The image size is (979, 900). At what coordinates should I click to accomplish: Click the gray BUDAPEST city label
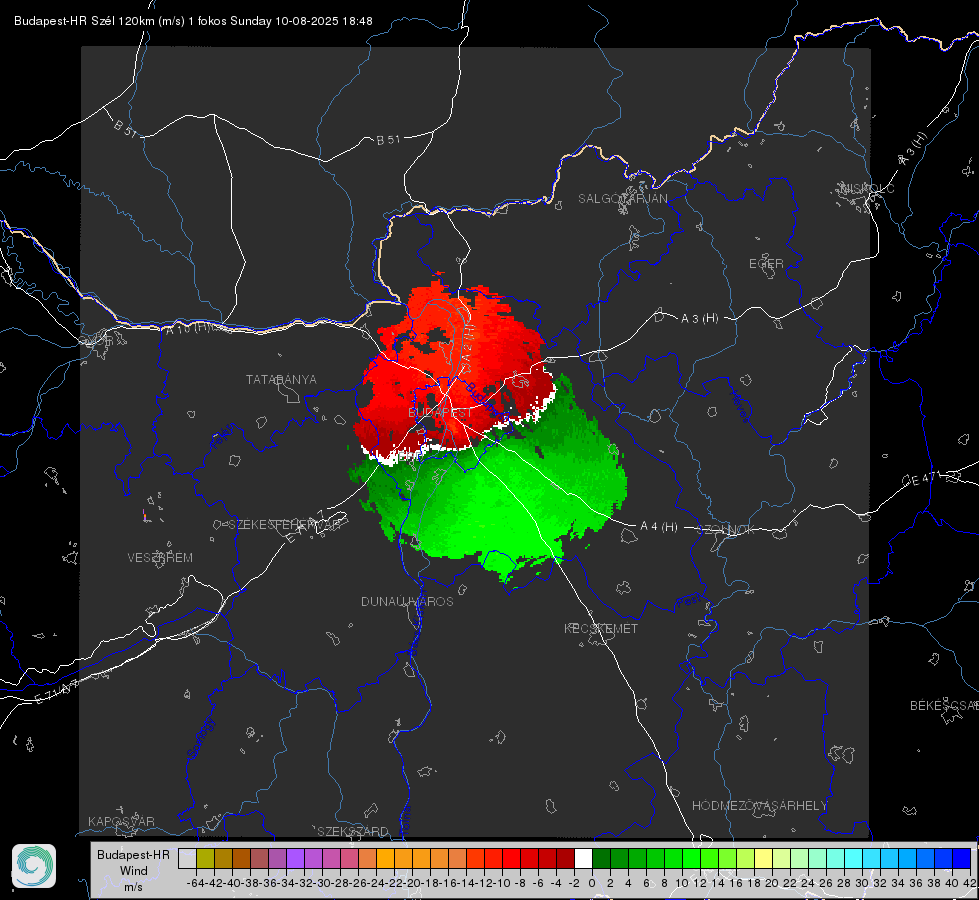point(440,412)
